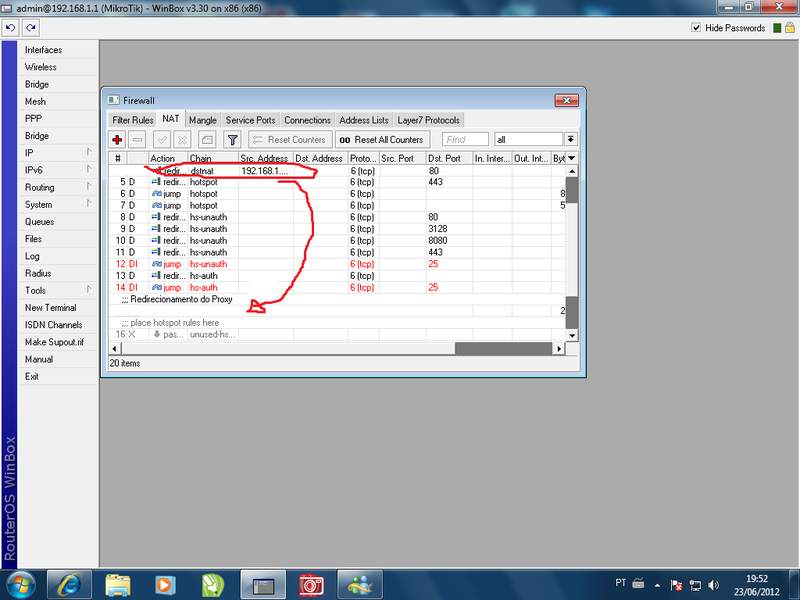The height and width of the screenshot is (600, 800).
Task: Show hidden tray icons arrow
Action: point(658,585)
